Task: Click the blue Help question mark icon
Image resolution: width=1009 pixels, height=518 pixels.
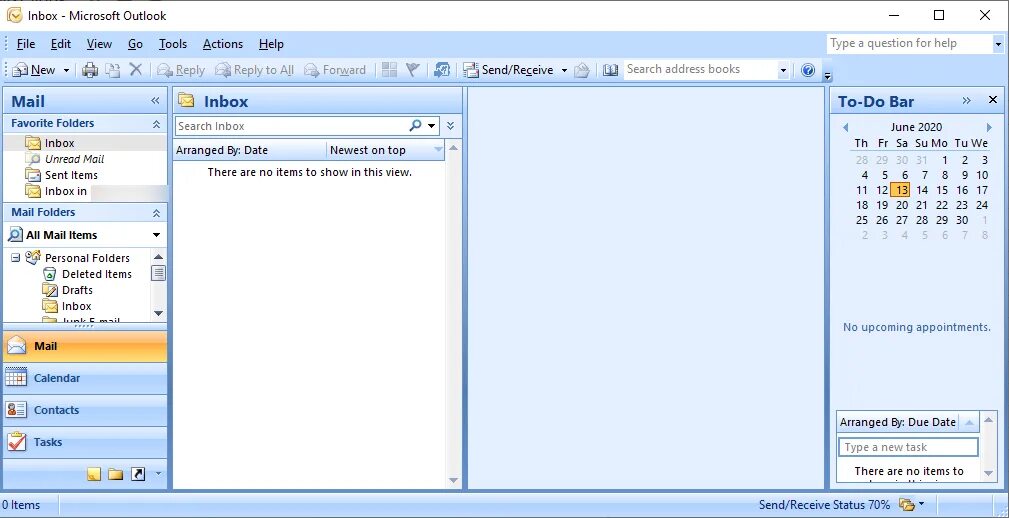Action: tap(808, 70)
